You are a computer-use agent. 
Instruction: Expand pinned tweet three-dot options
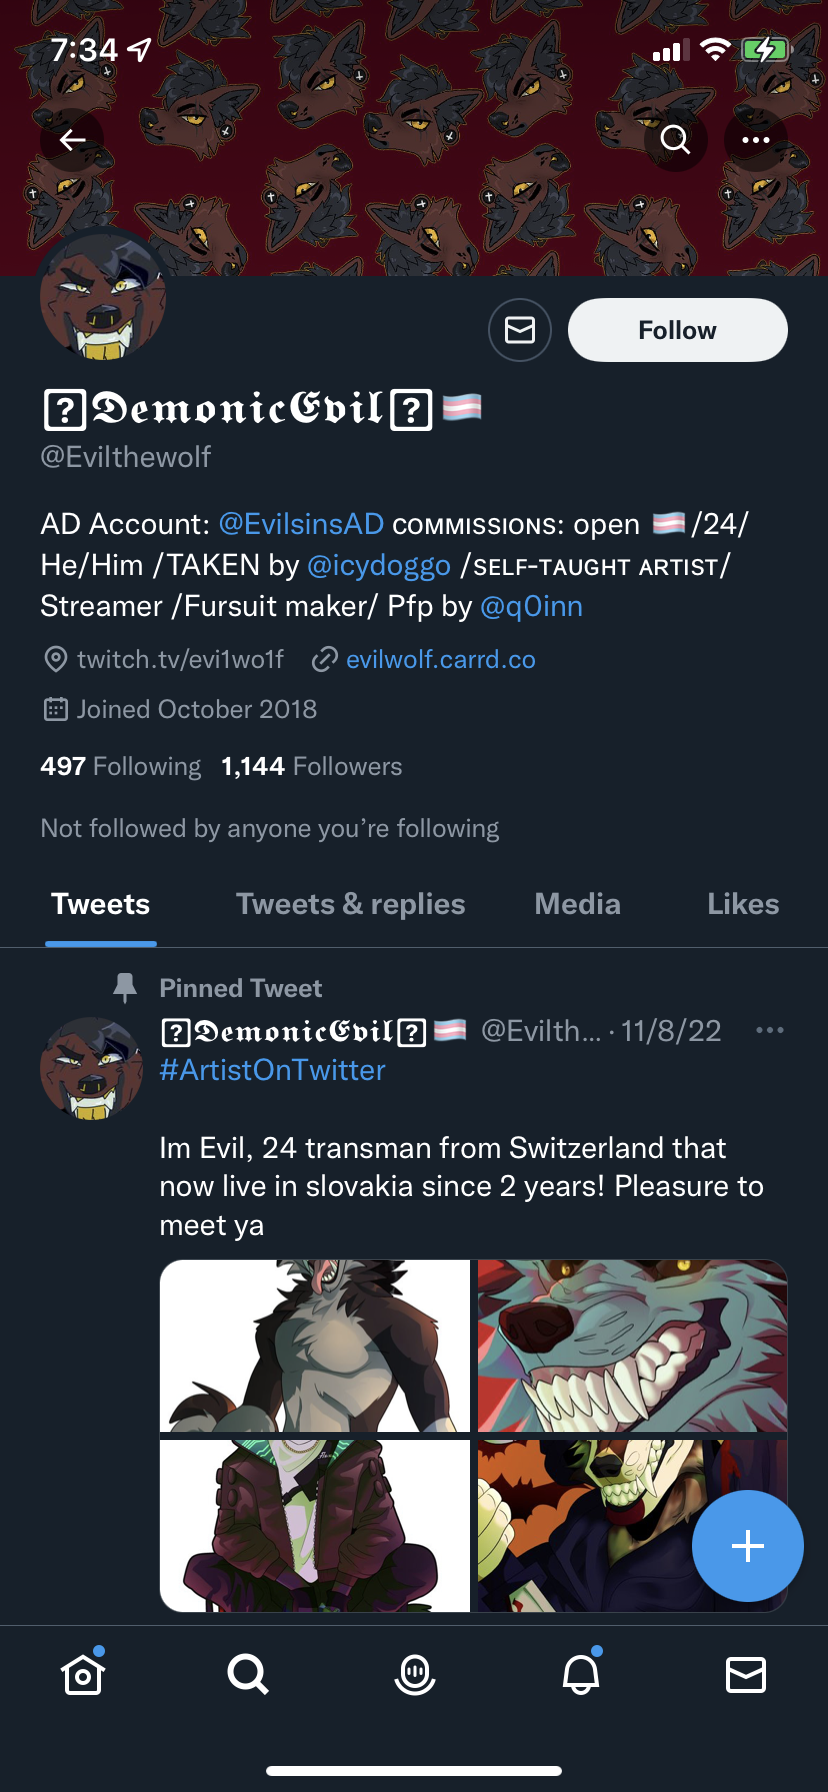coord(770,1030)
